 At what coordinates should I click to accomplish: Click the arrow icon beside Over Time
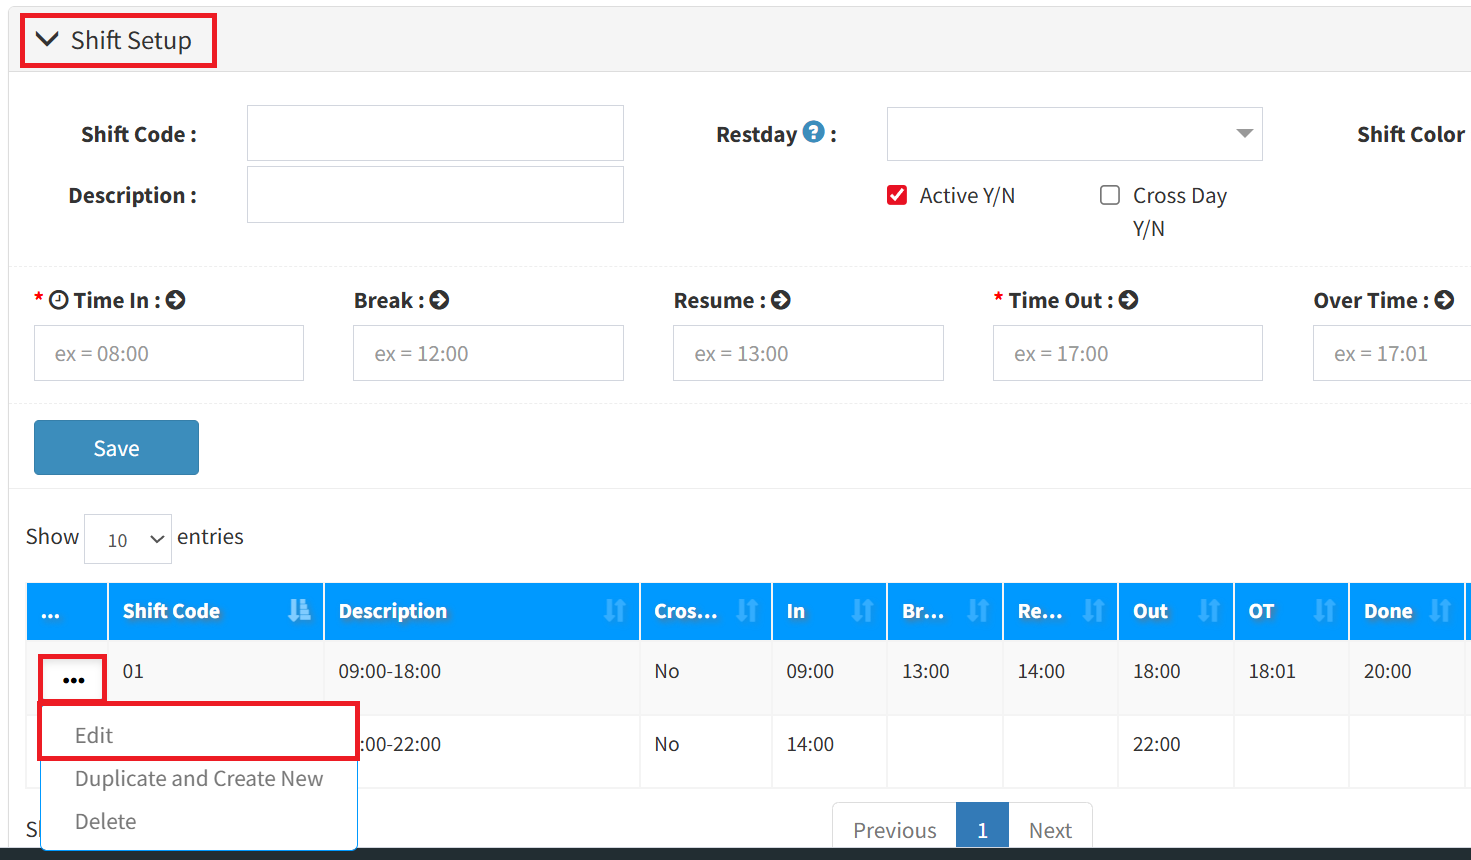point(1444,300)
